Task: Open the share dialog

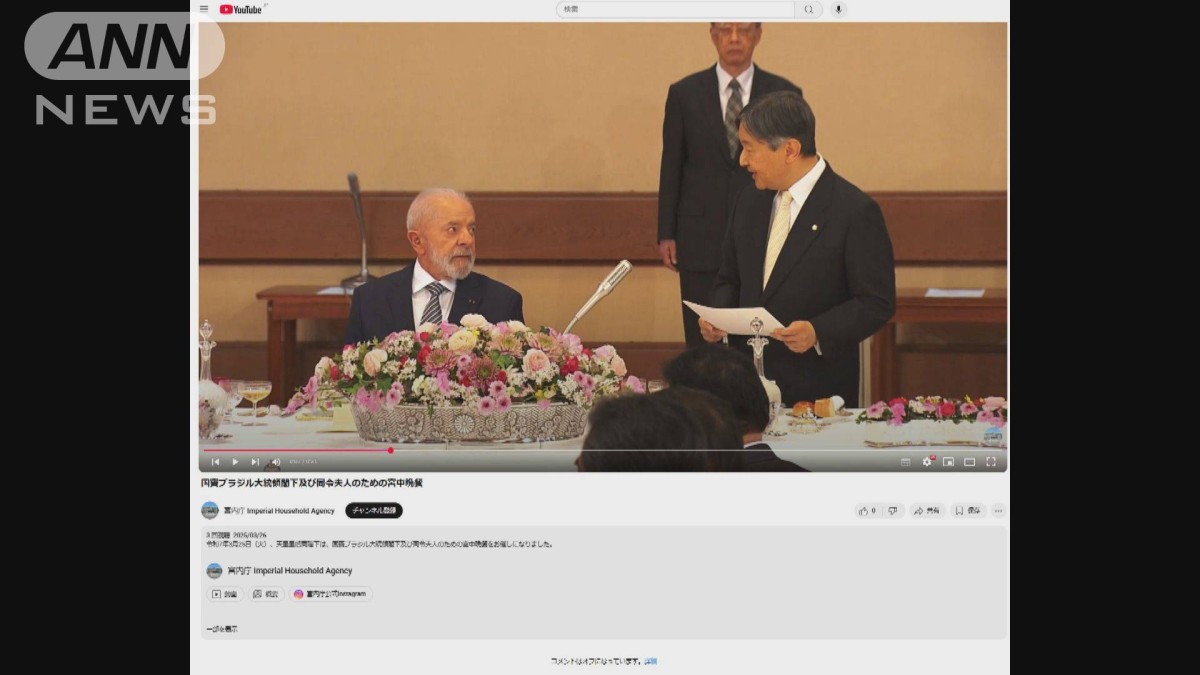Action: [x=927, y=510]
